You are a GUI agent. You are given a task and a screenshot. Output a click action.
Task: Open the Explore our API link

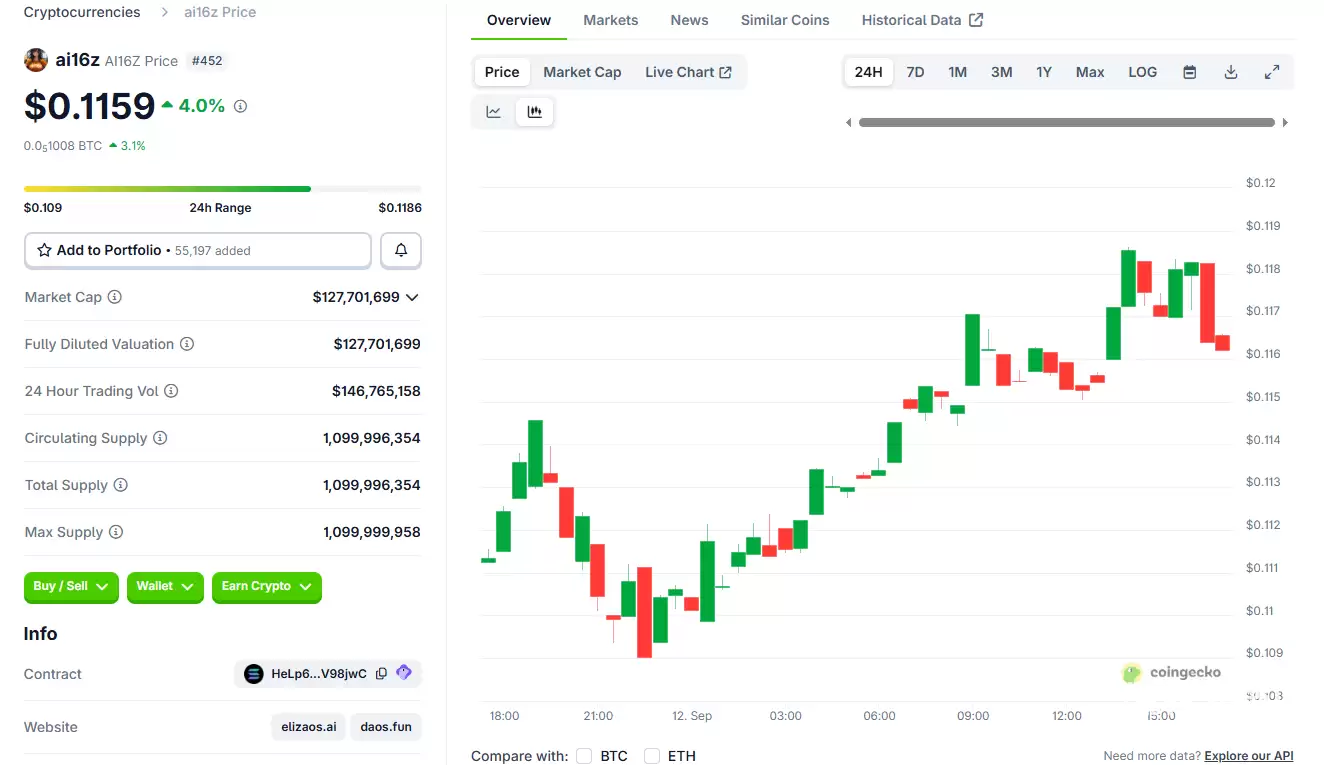click(x=1248, y=756)
